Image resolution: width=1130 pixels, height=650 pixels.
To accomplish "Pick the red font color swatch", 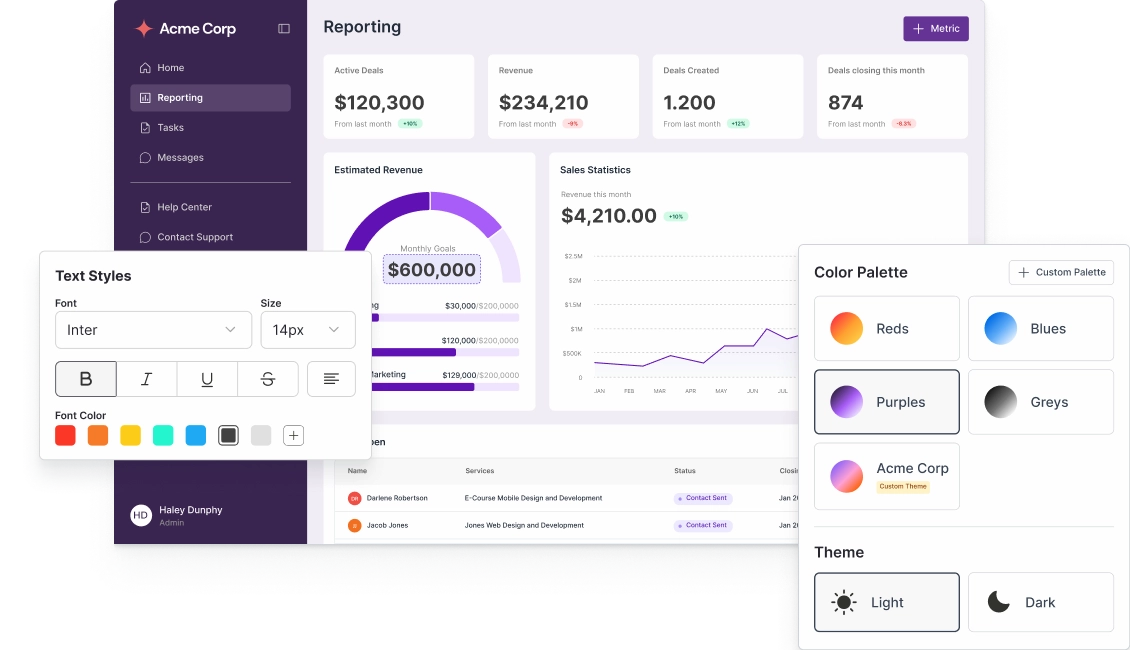I will tap(66, 435).
